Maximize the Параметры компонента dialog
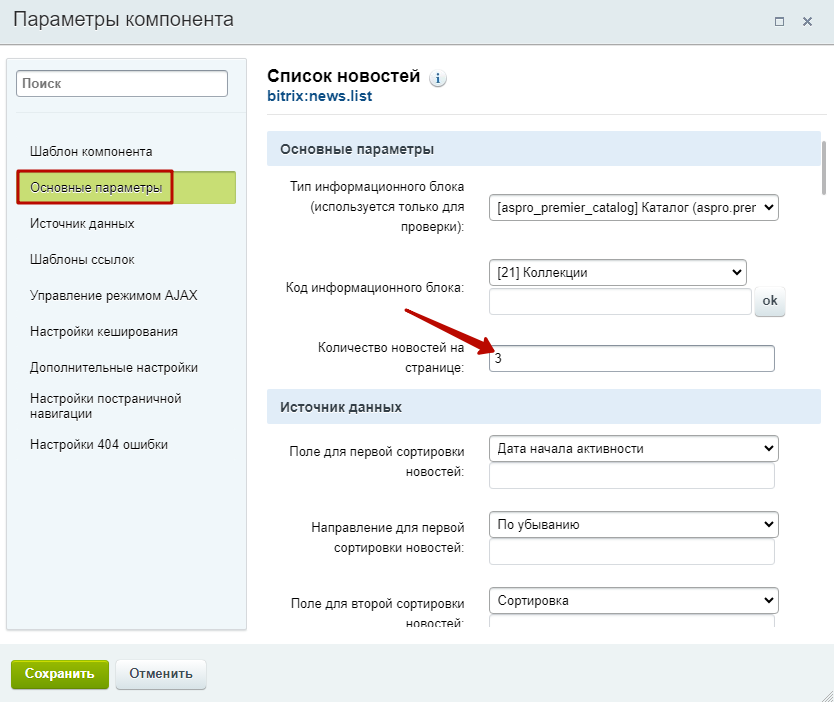The image size is (834, 702). [779, 21]
